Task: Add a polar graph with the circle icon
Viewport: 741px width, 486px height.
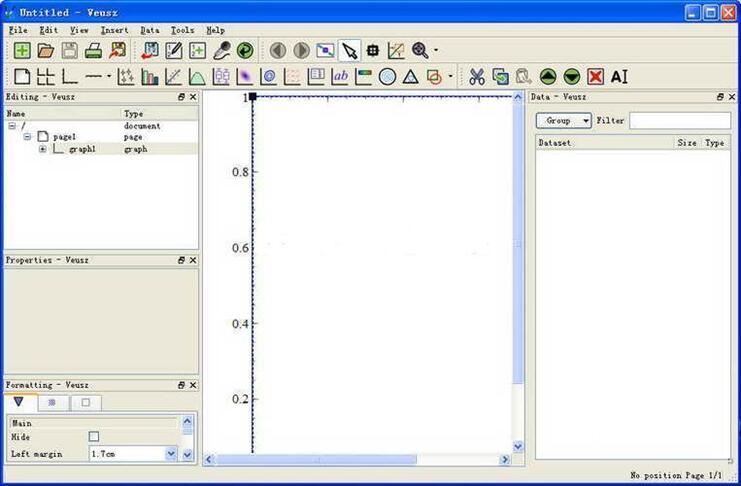Action: (x=387, y=77)
